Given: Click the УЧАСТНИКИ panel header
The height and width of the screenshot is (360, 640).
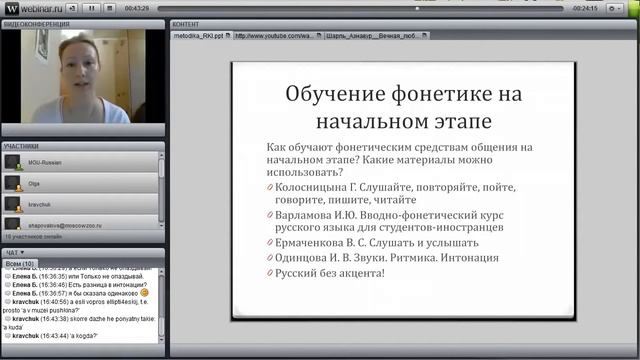Looking at the screenshot, I should (x=83, y=146).
